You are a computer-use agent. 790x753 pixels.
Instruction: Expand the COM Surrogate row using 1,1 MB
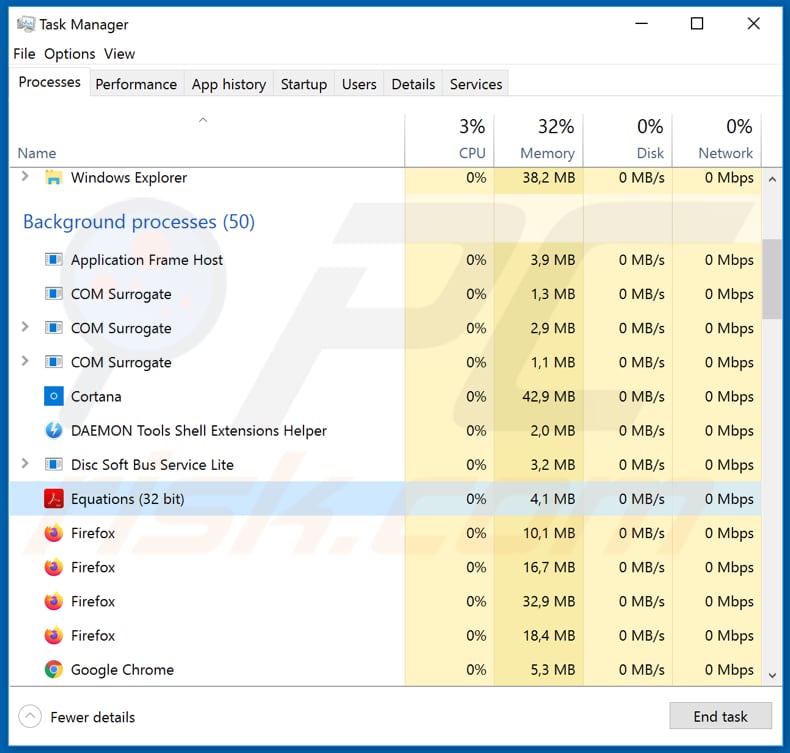click(x=25, y=361)
